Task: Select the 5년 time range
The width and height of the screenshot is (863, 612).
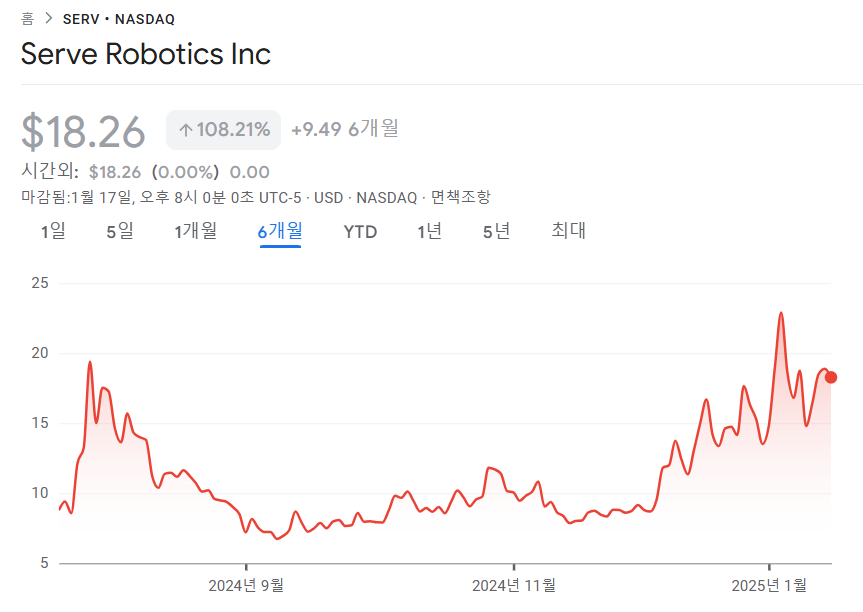Action: click(495, 231)
